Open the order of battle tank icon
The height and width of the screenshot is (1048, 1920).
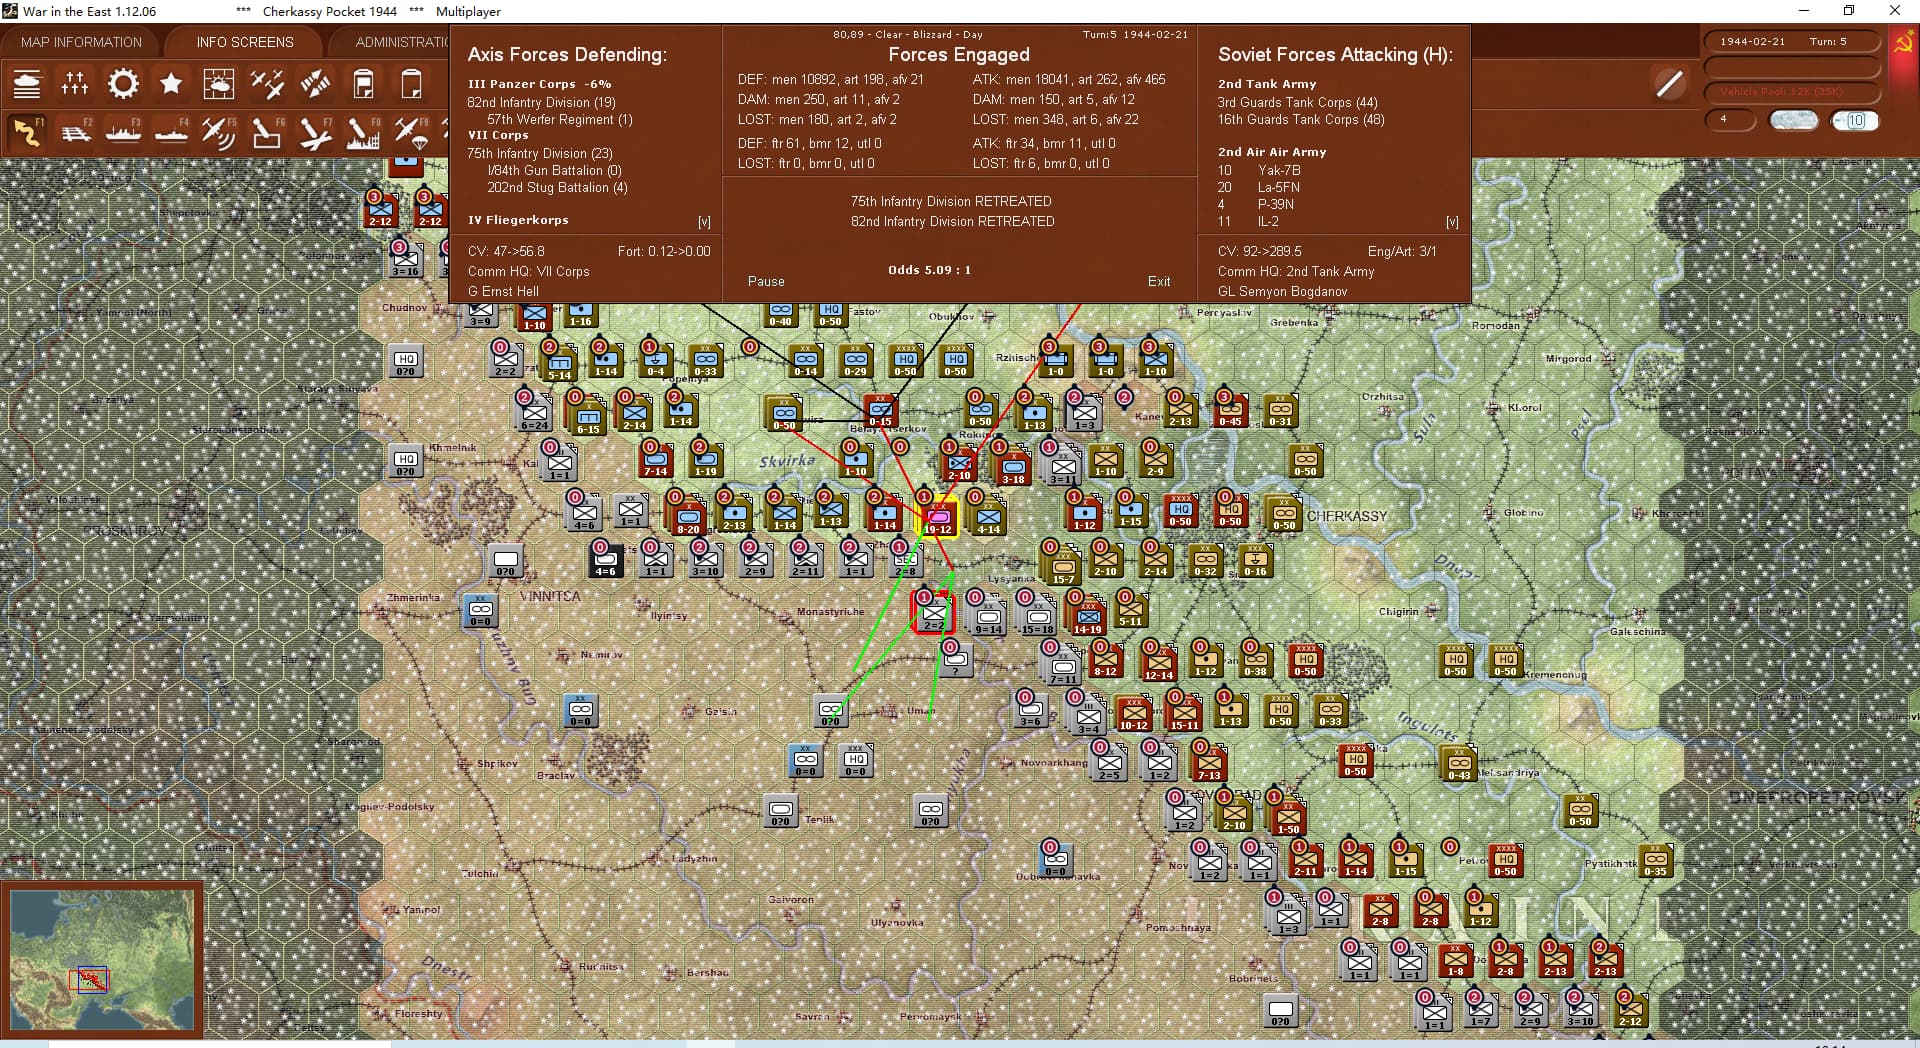27,84
